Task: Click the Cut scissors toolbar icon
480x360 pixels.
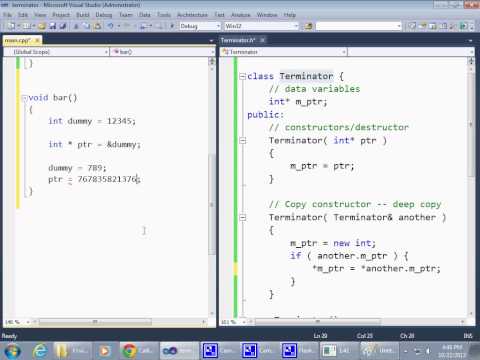Action: [76, 26]
